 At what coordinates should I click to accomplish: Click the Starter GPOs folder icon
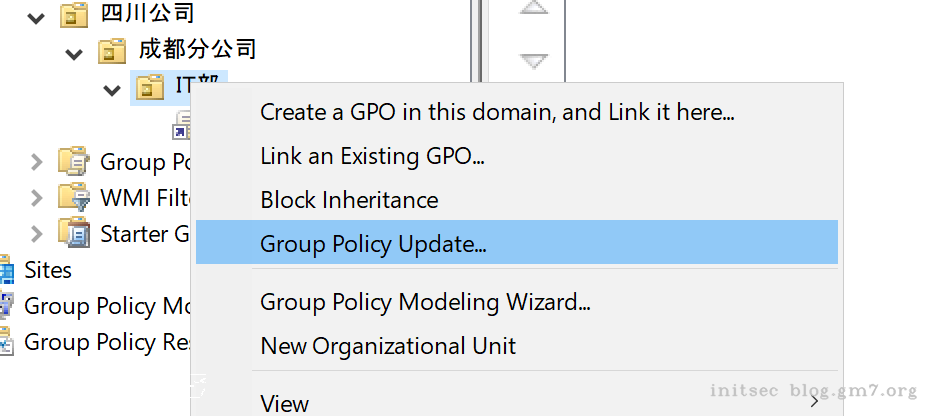point(74,233)
